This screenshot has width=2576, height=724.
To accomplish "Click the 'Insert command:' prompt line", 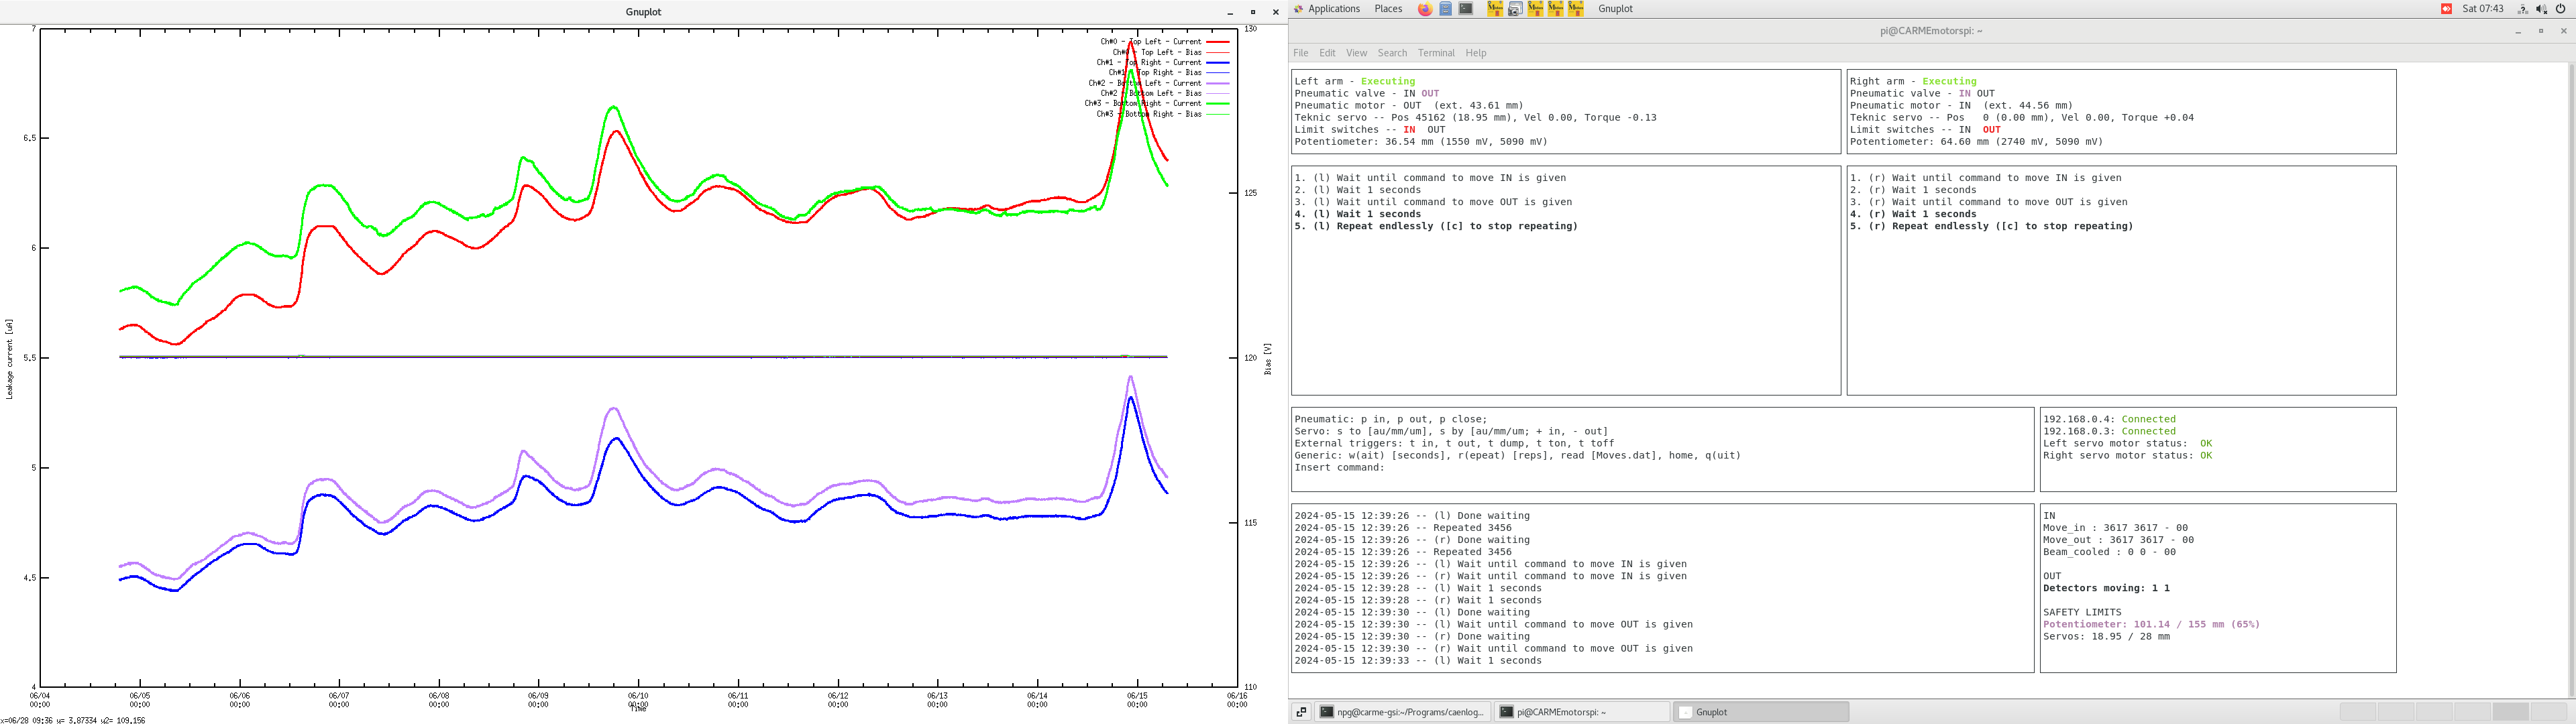I will pos(1339,467).
